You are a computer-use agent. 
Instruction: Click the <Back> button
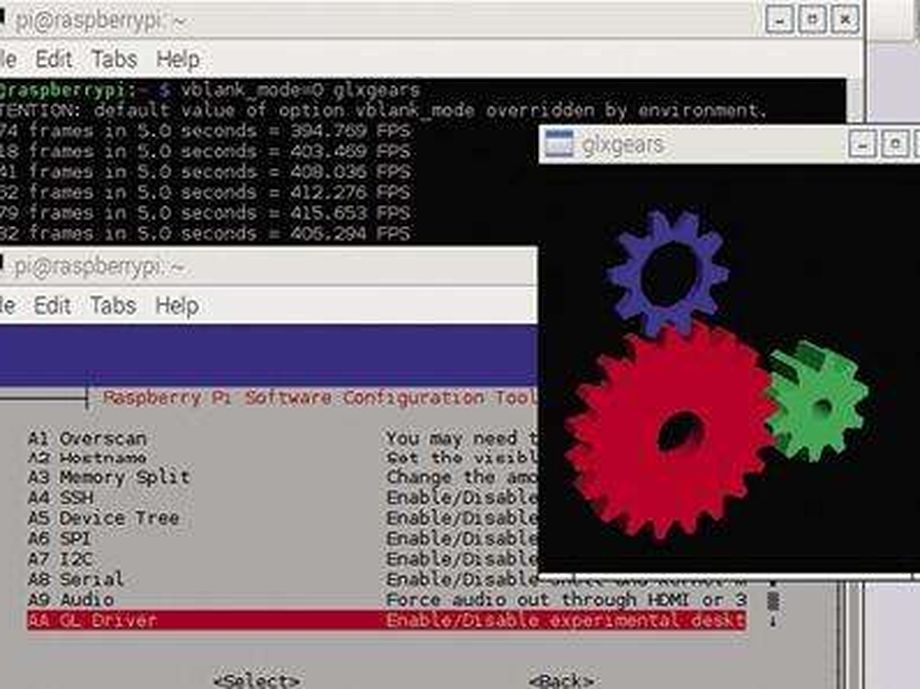(561, 681)
